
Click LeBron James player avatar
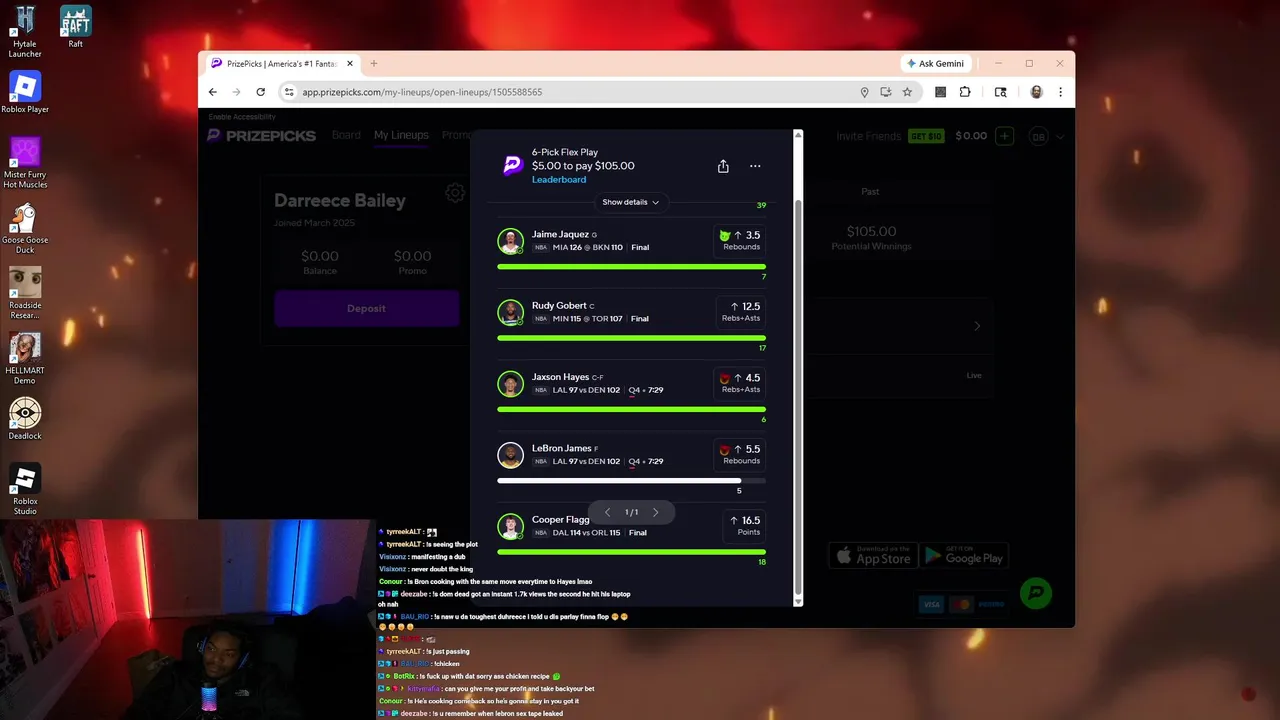511,455
